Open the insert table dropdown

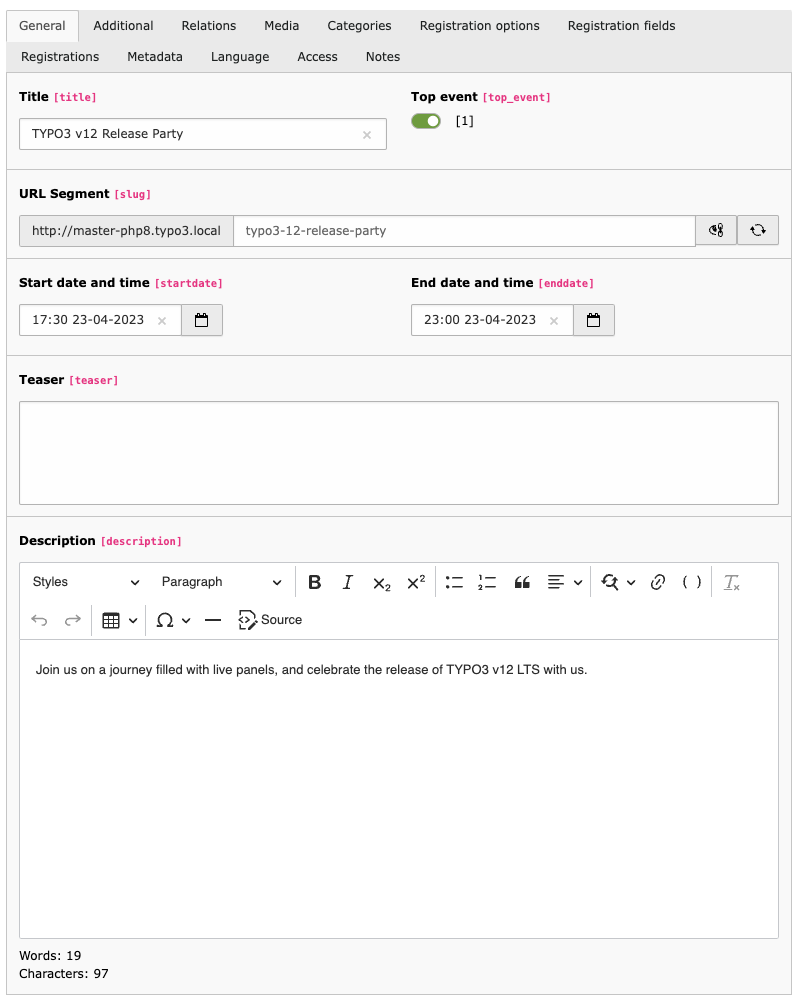120,620
